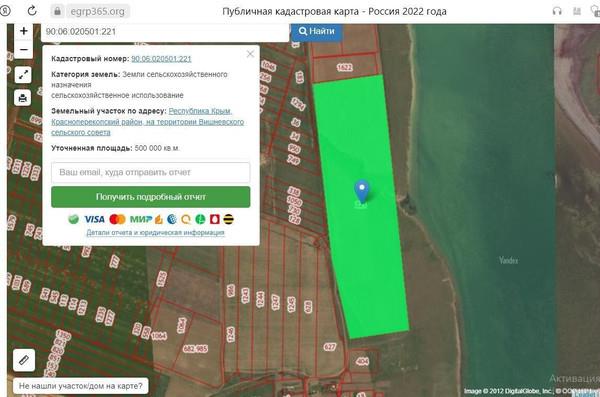
Task: Click Получить подробный отчет button
Action: (151, 197)
